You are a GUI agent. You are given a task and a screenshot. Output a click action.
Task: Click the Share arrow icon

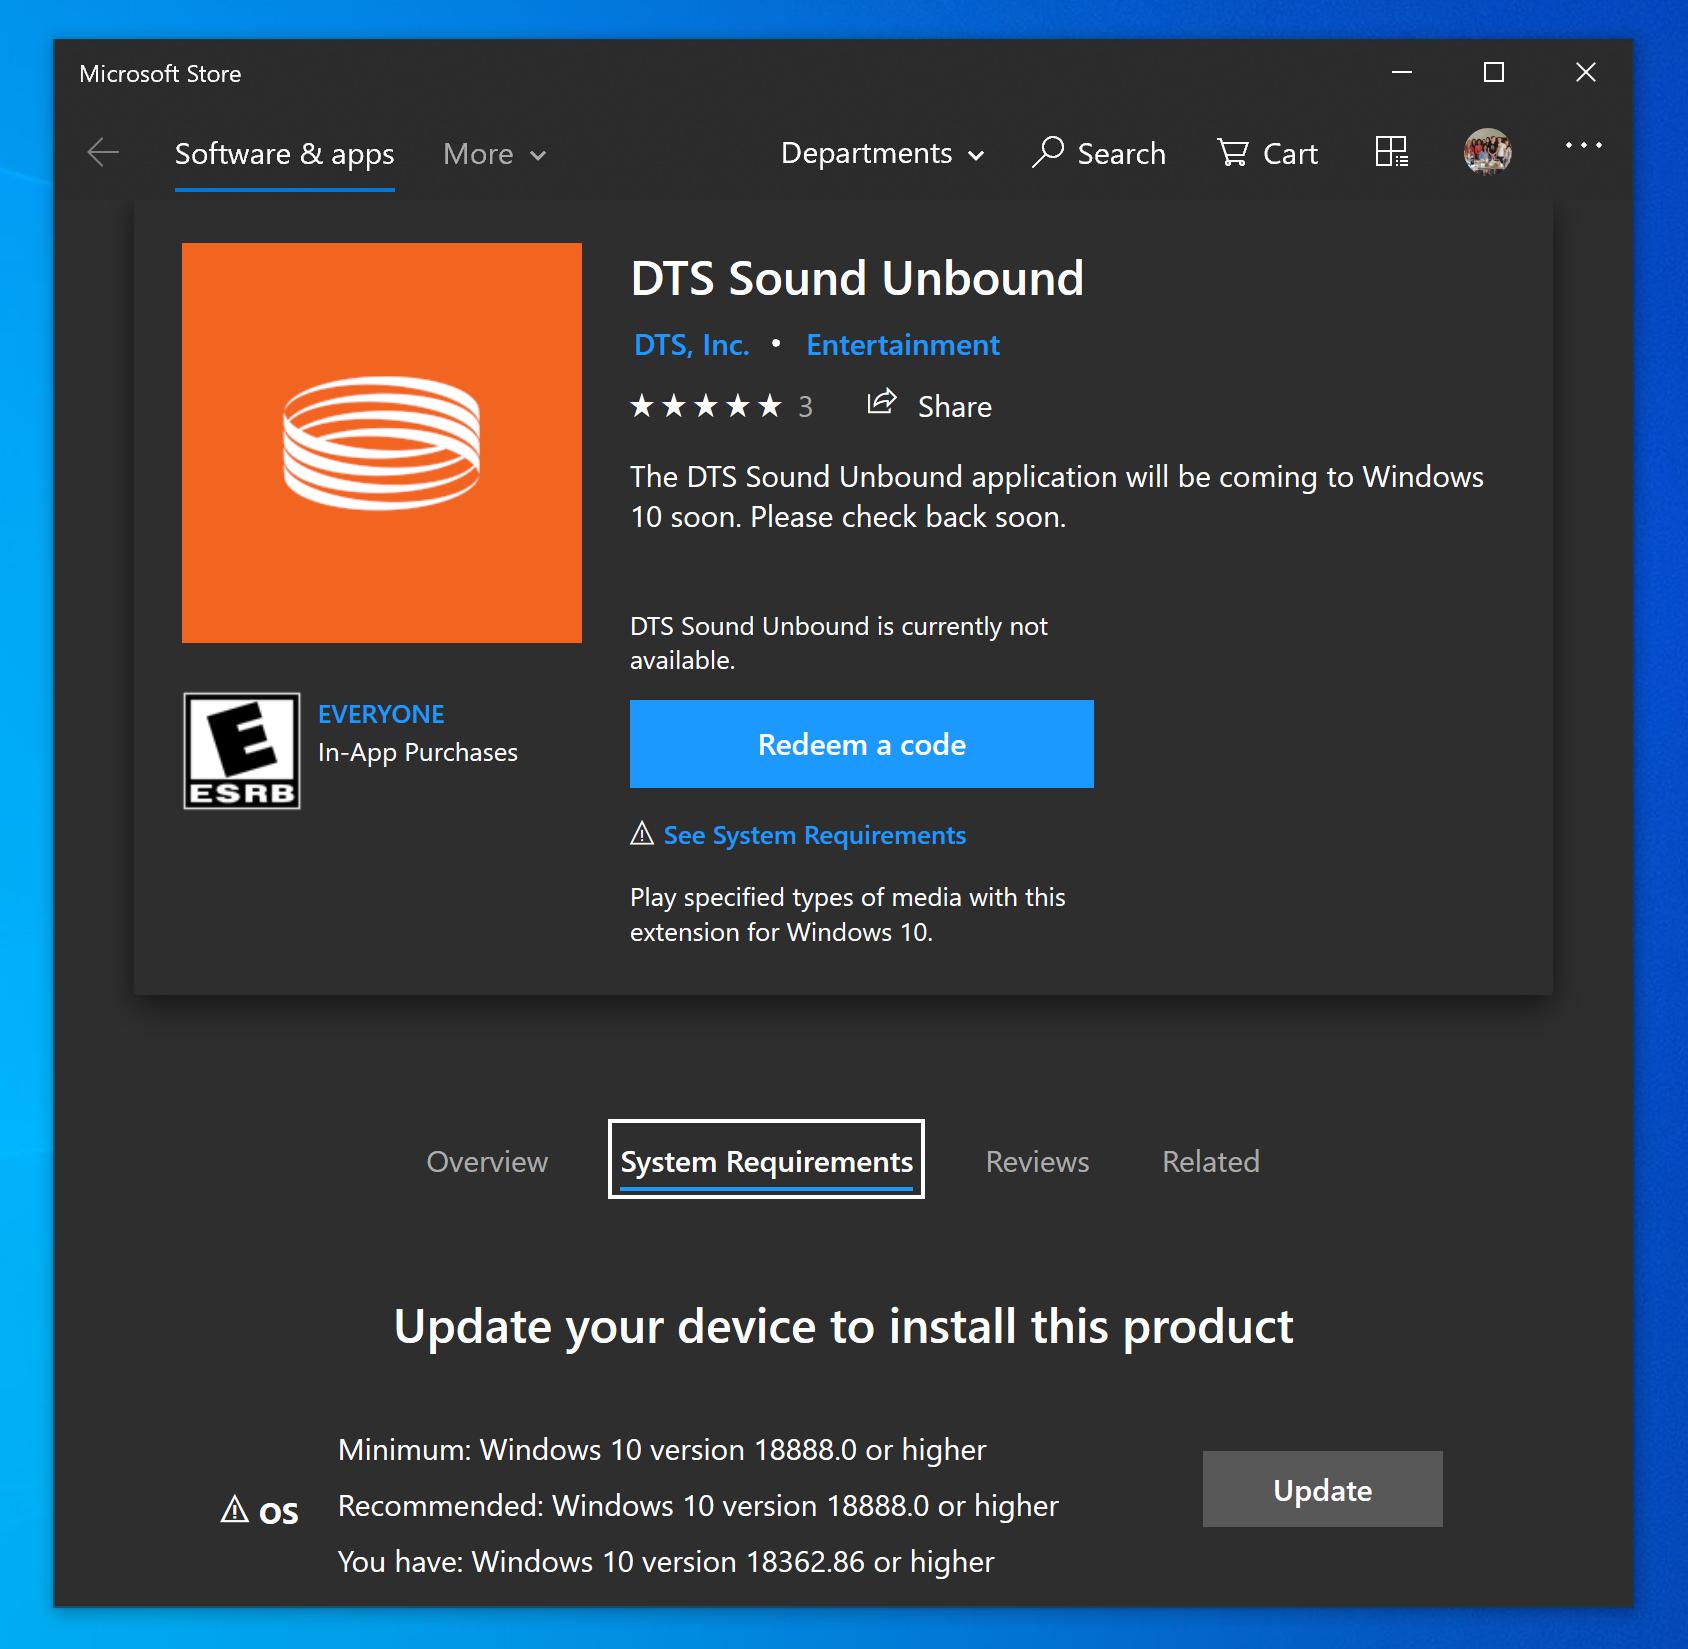pos(882,403)
